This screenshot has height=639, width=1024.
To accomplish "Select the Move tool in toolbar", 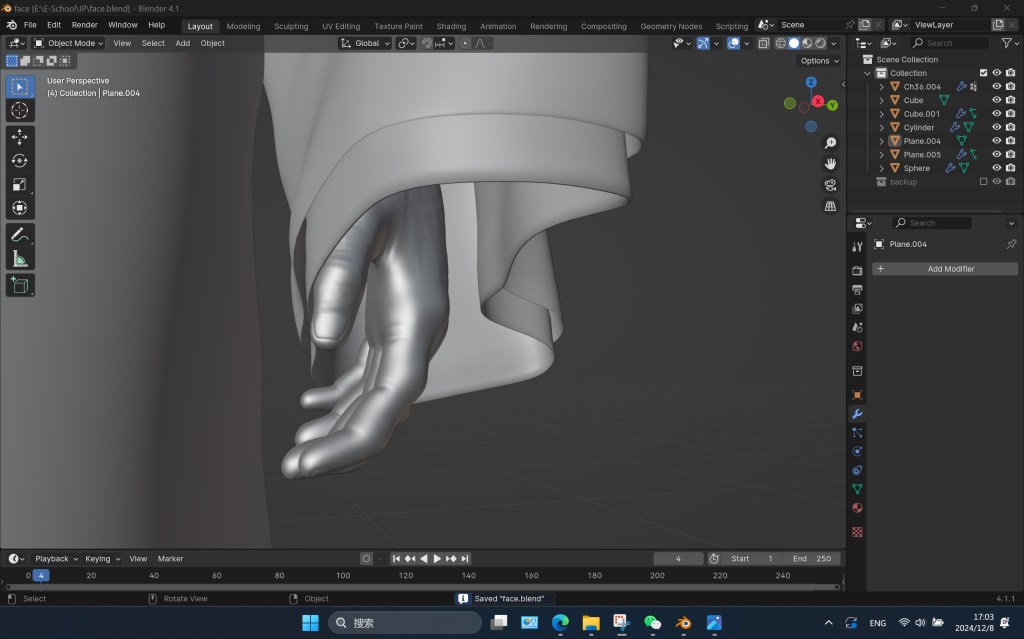I will [19, 136].
